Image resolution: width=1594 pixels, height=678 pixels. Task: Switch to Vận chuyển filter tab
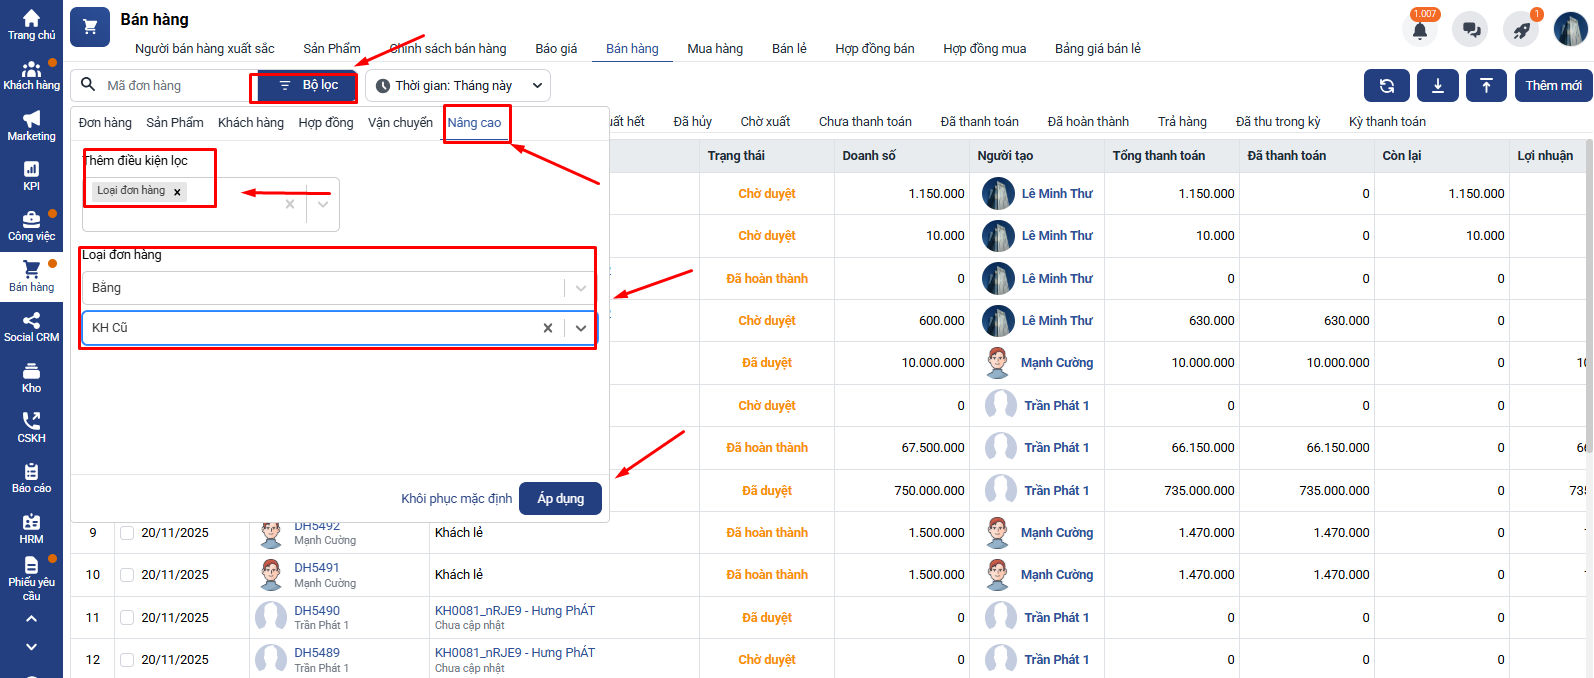[400, 123]
